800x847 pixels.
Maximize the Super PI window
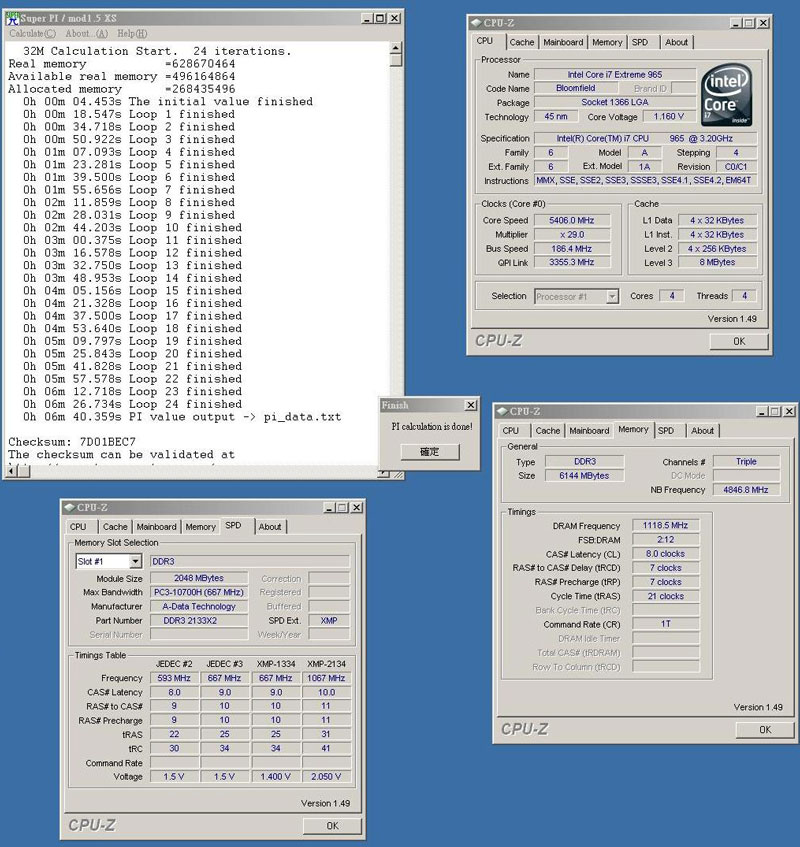pyautogui.click(x=382, y=19)
